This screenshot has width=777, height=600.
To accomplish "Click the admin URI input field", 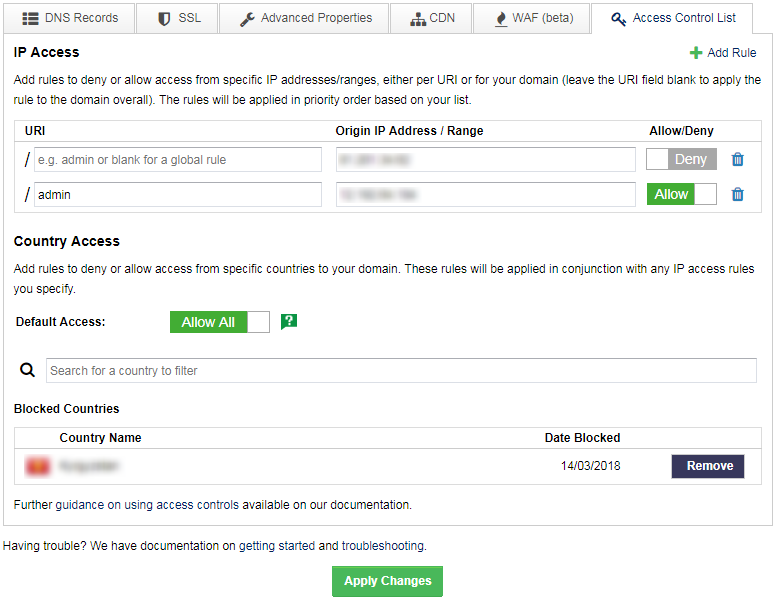I will [177, 195].
